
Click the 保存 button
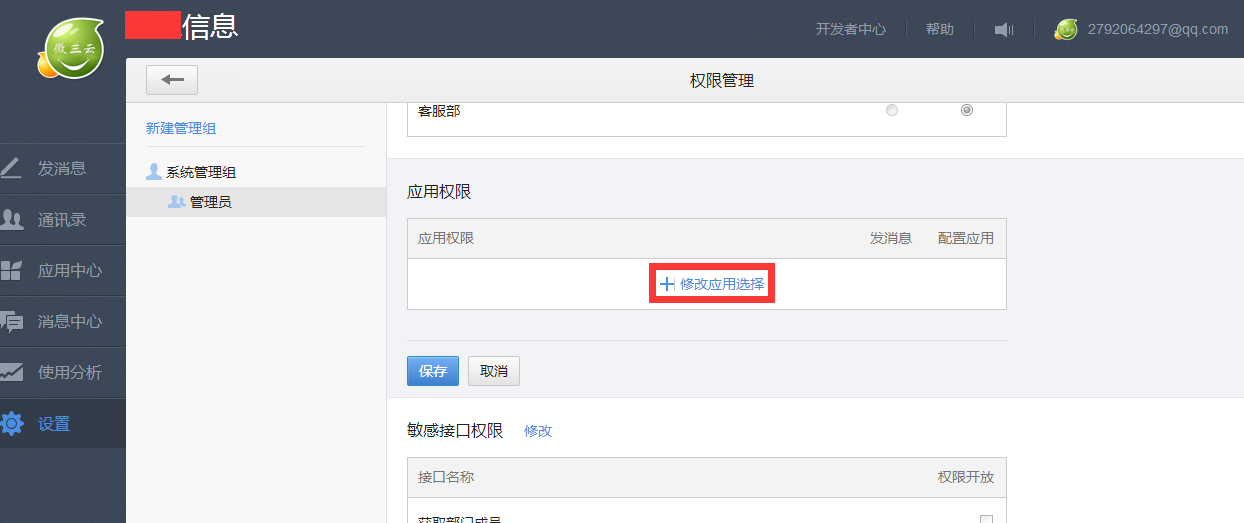click(x=433, y=371)
